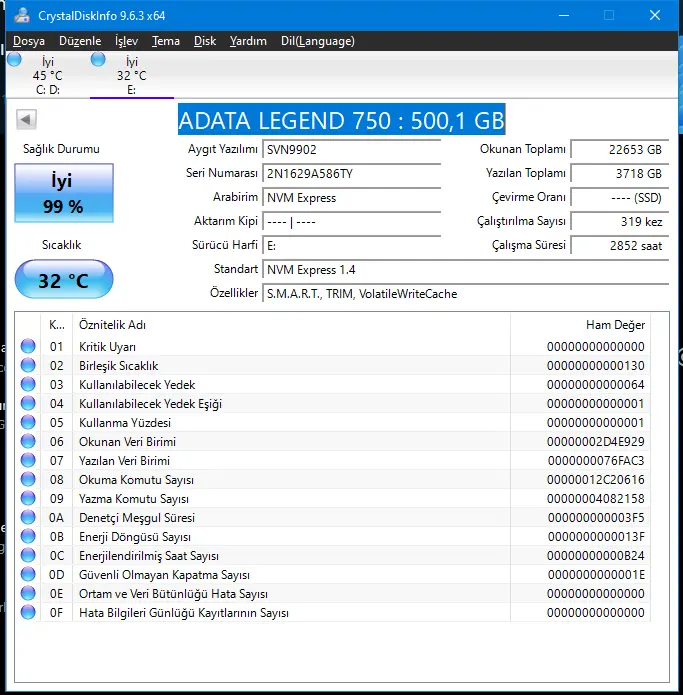The width and height of the screenshot is (683, 695).
Task: Click the İyi 99 % health status button
Action: (x=64, y=193)
